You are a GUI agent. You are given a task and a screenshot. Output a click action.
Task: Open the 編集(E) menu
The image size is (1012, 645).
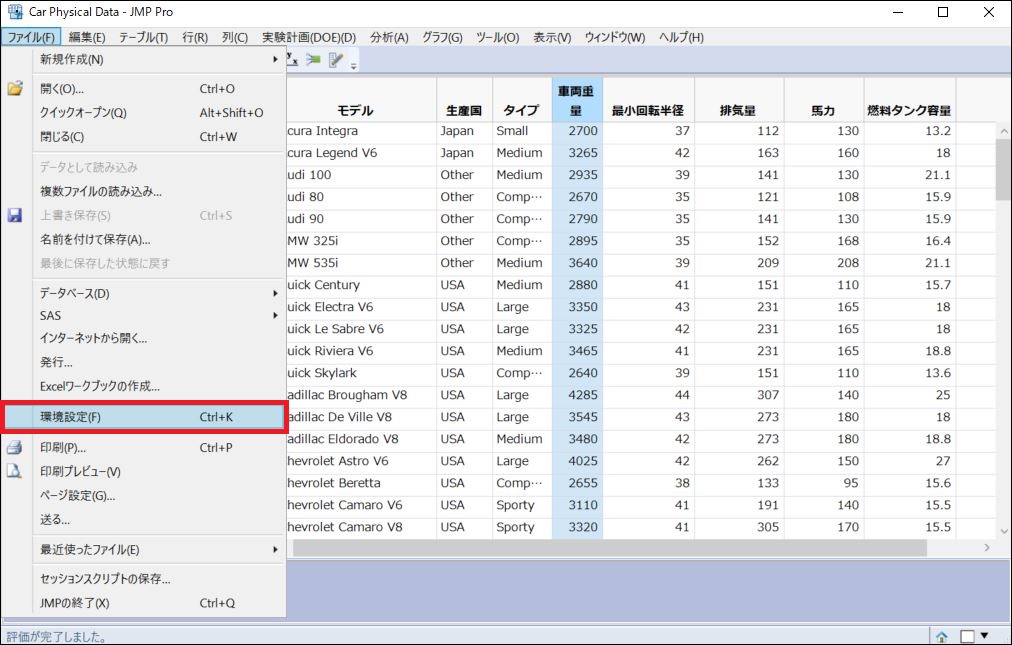pyautogui.click(x=87, y=37)
